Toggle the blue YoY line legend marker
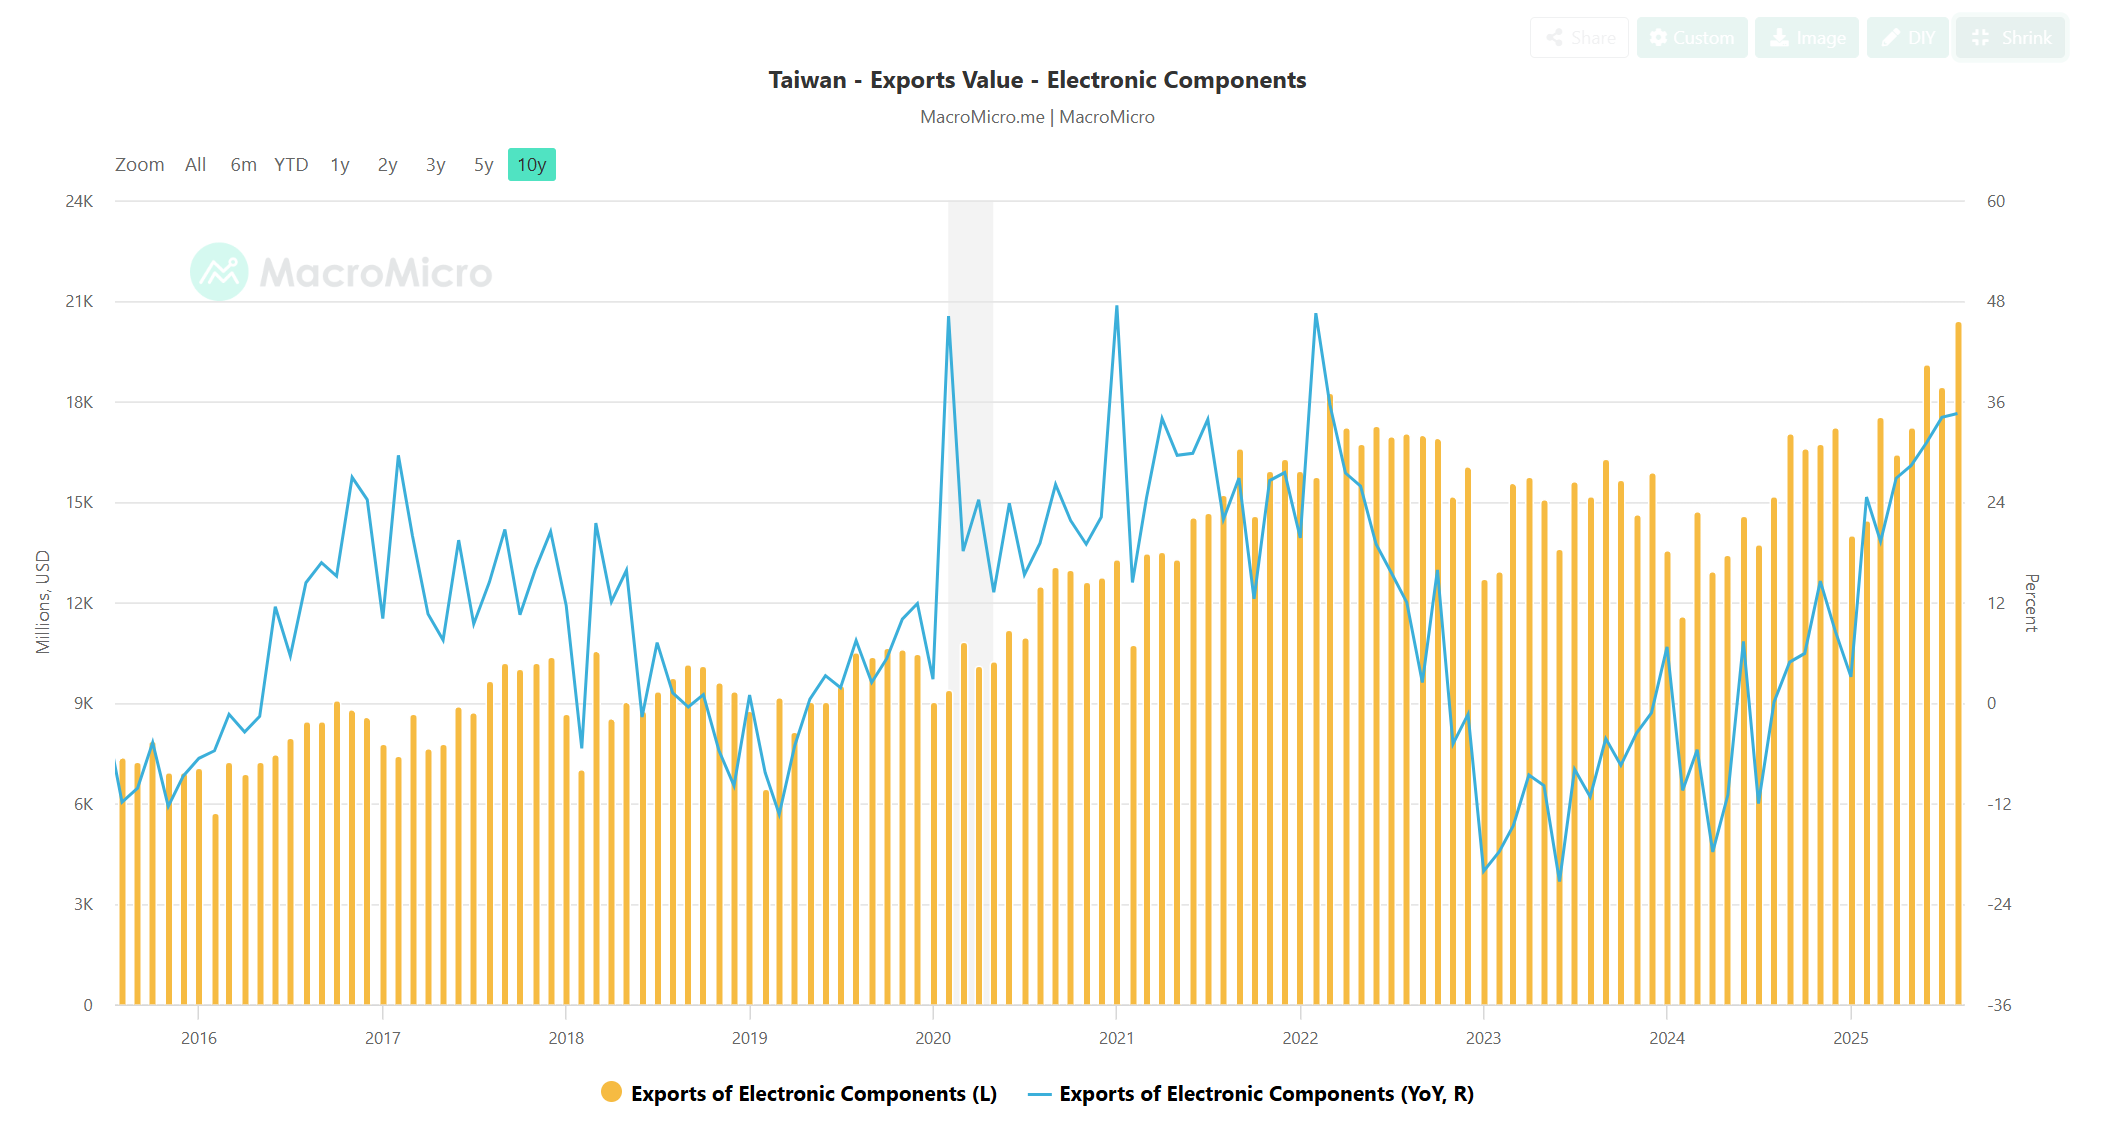Viewport: 2124px width, 1141px height. (1040, 1094)
